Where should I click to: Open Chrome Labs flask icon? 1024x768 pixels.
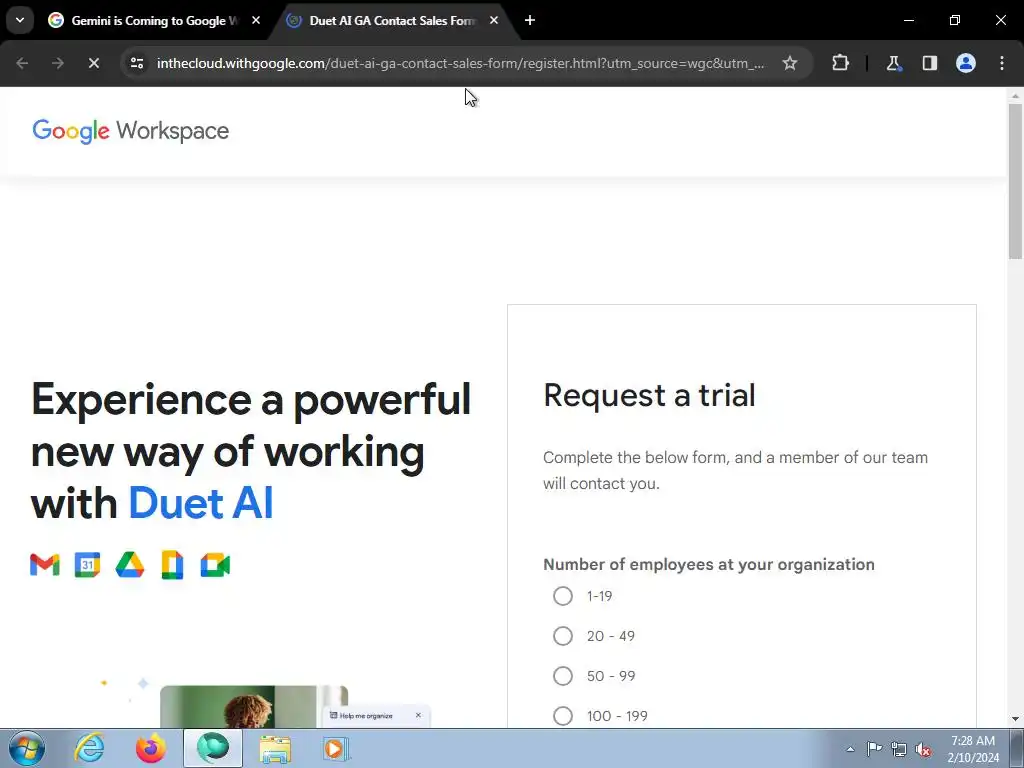click(893, 63)
